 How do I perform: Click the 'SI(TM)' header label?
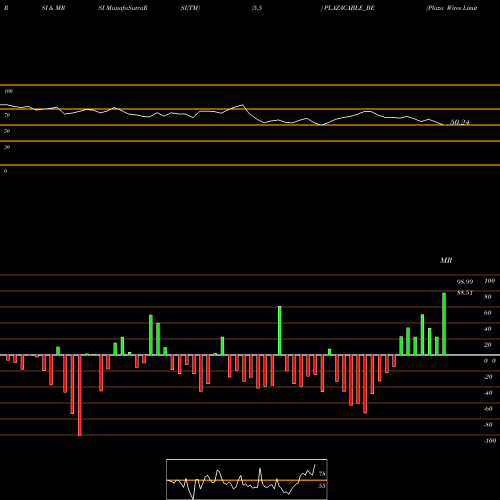(x=190, y=8)
